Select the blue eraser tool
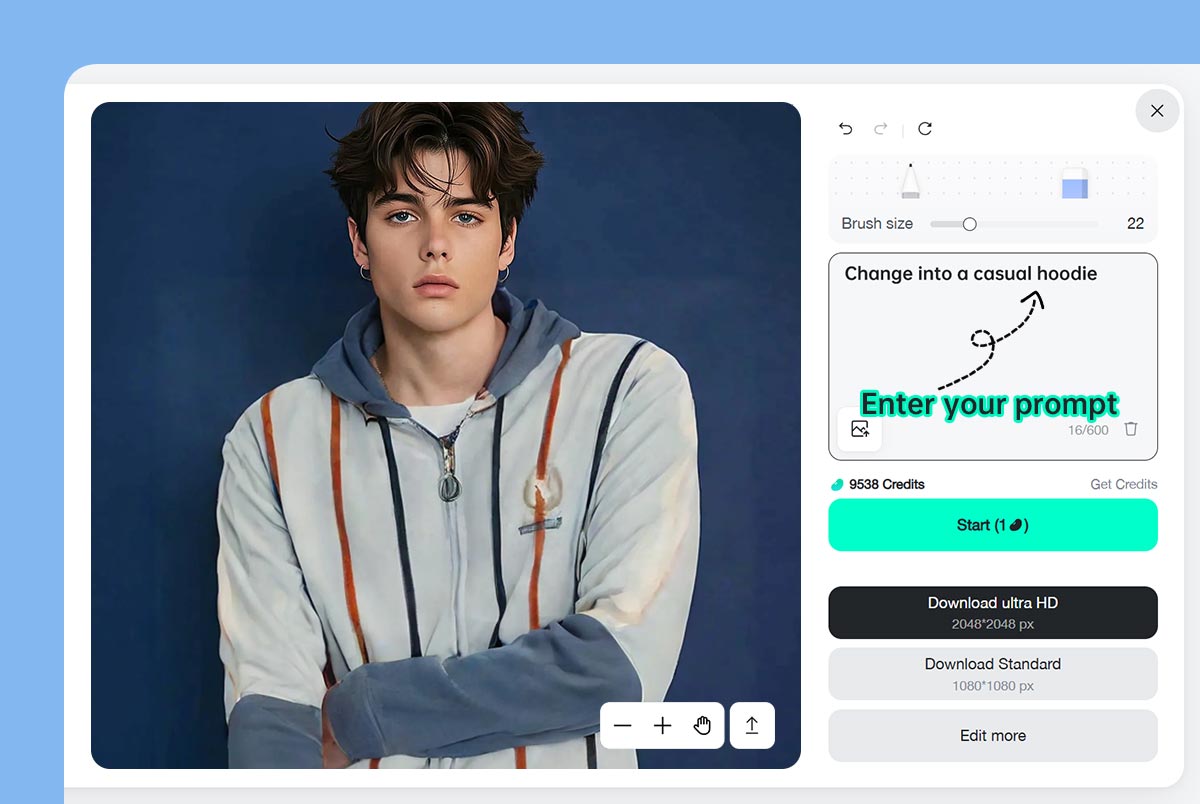 point(1075,183)
